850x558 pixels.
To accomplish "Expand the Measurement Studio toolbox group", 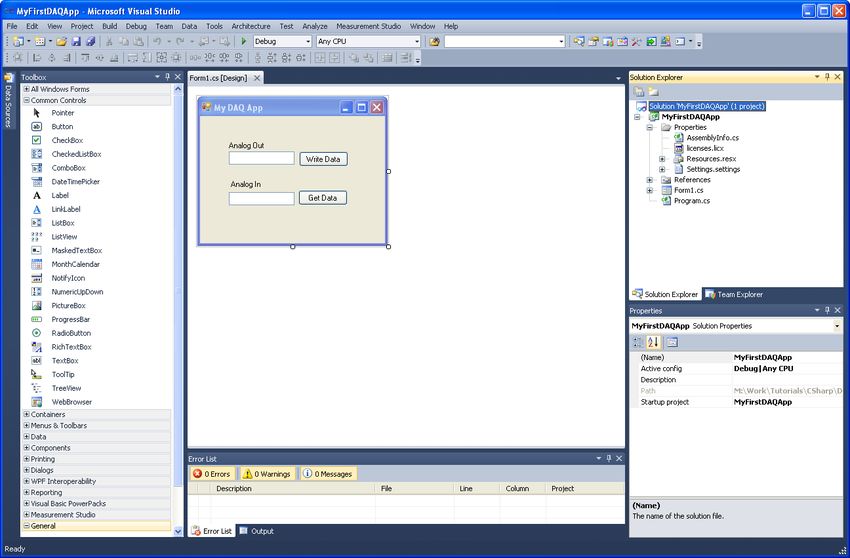I will pos(27,515).
